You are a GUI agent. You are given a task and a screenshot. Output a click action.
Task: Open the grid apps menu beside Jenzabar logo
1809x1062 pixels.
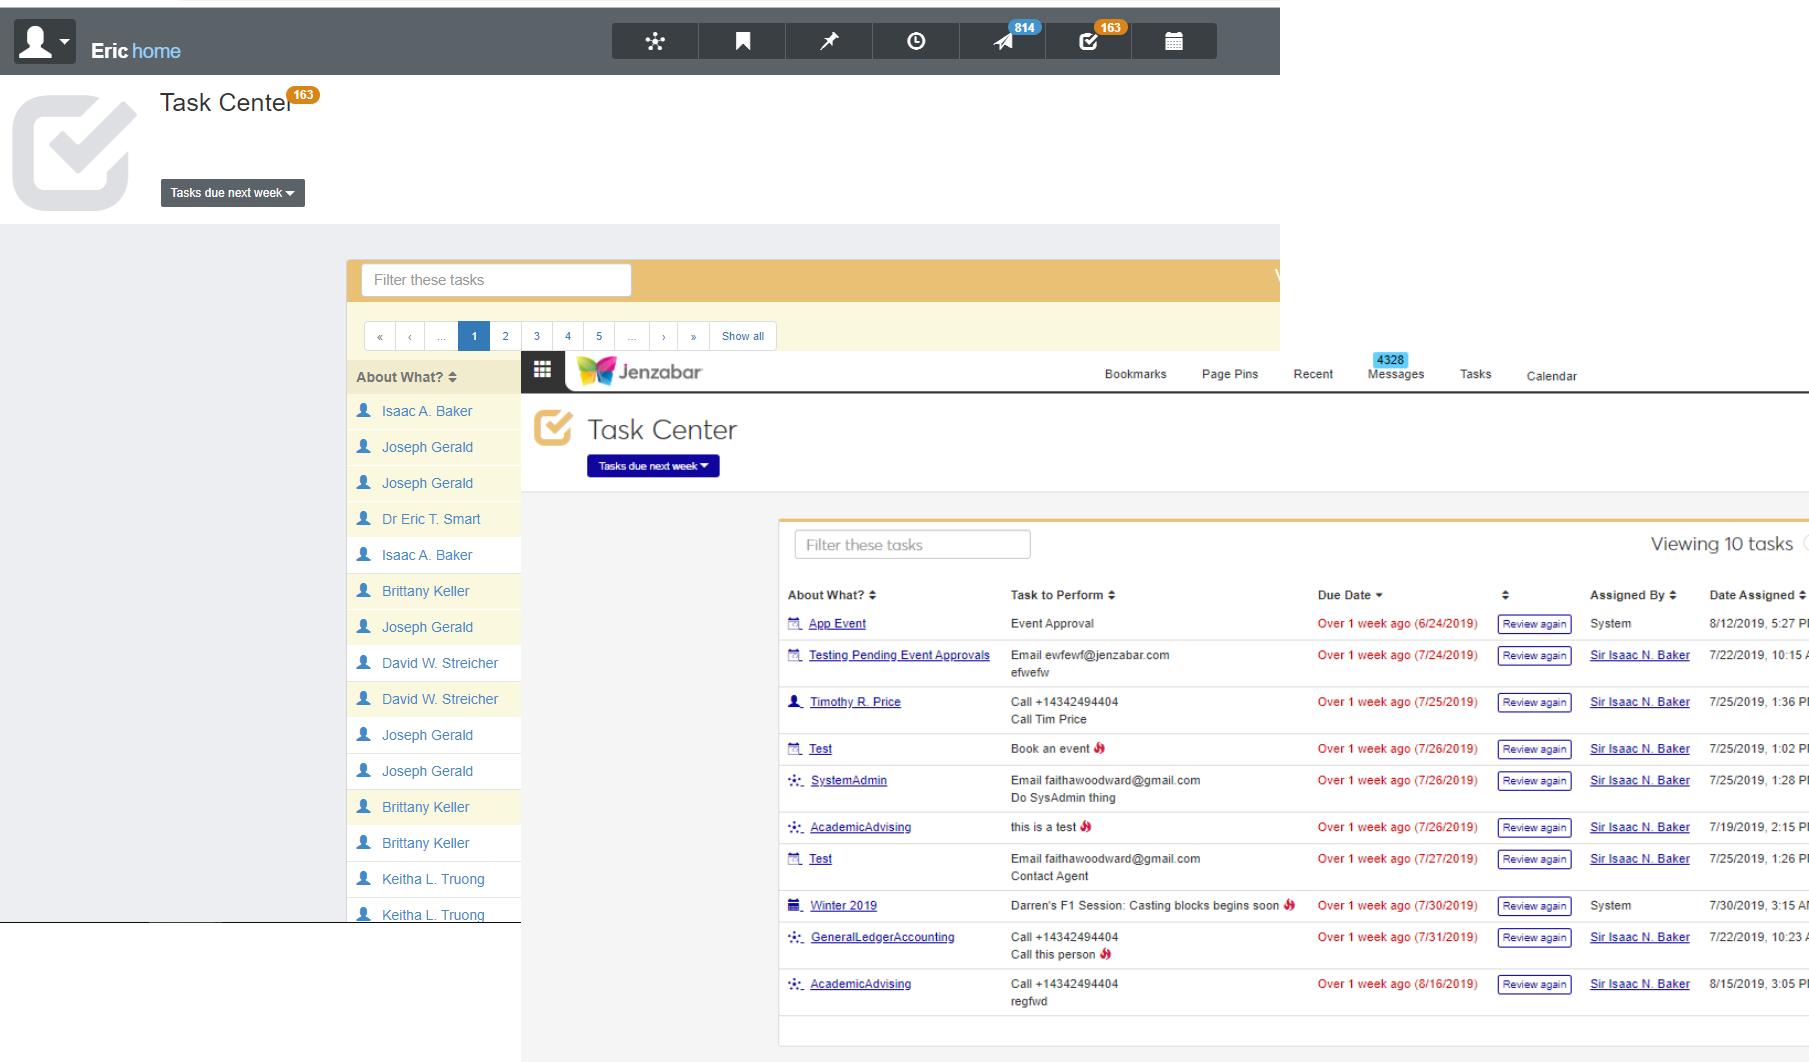coord(542,370)
